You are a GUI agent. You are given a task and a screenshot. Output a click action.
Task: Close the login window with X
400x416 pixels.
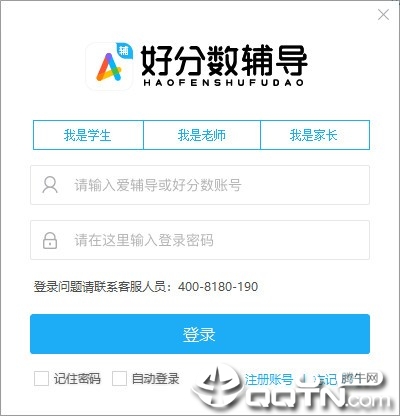(383, 15)
